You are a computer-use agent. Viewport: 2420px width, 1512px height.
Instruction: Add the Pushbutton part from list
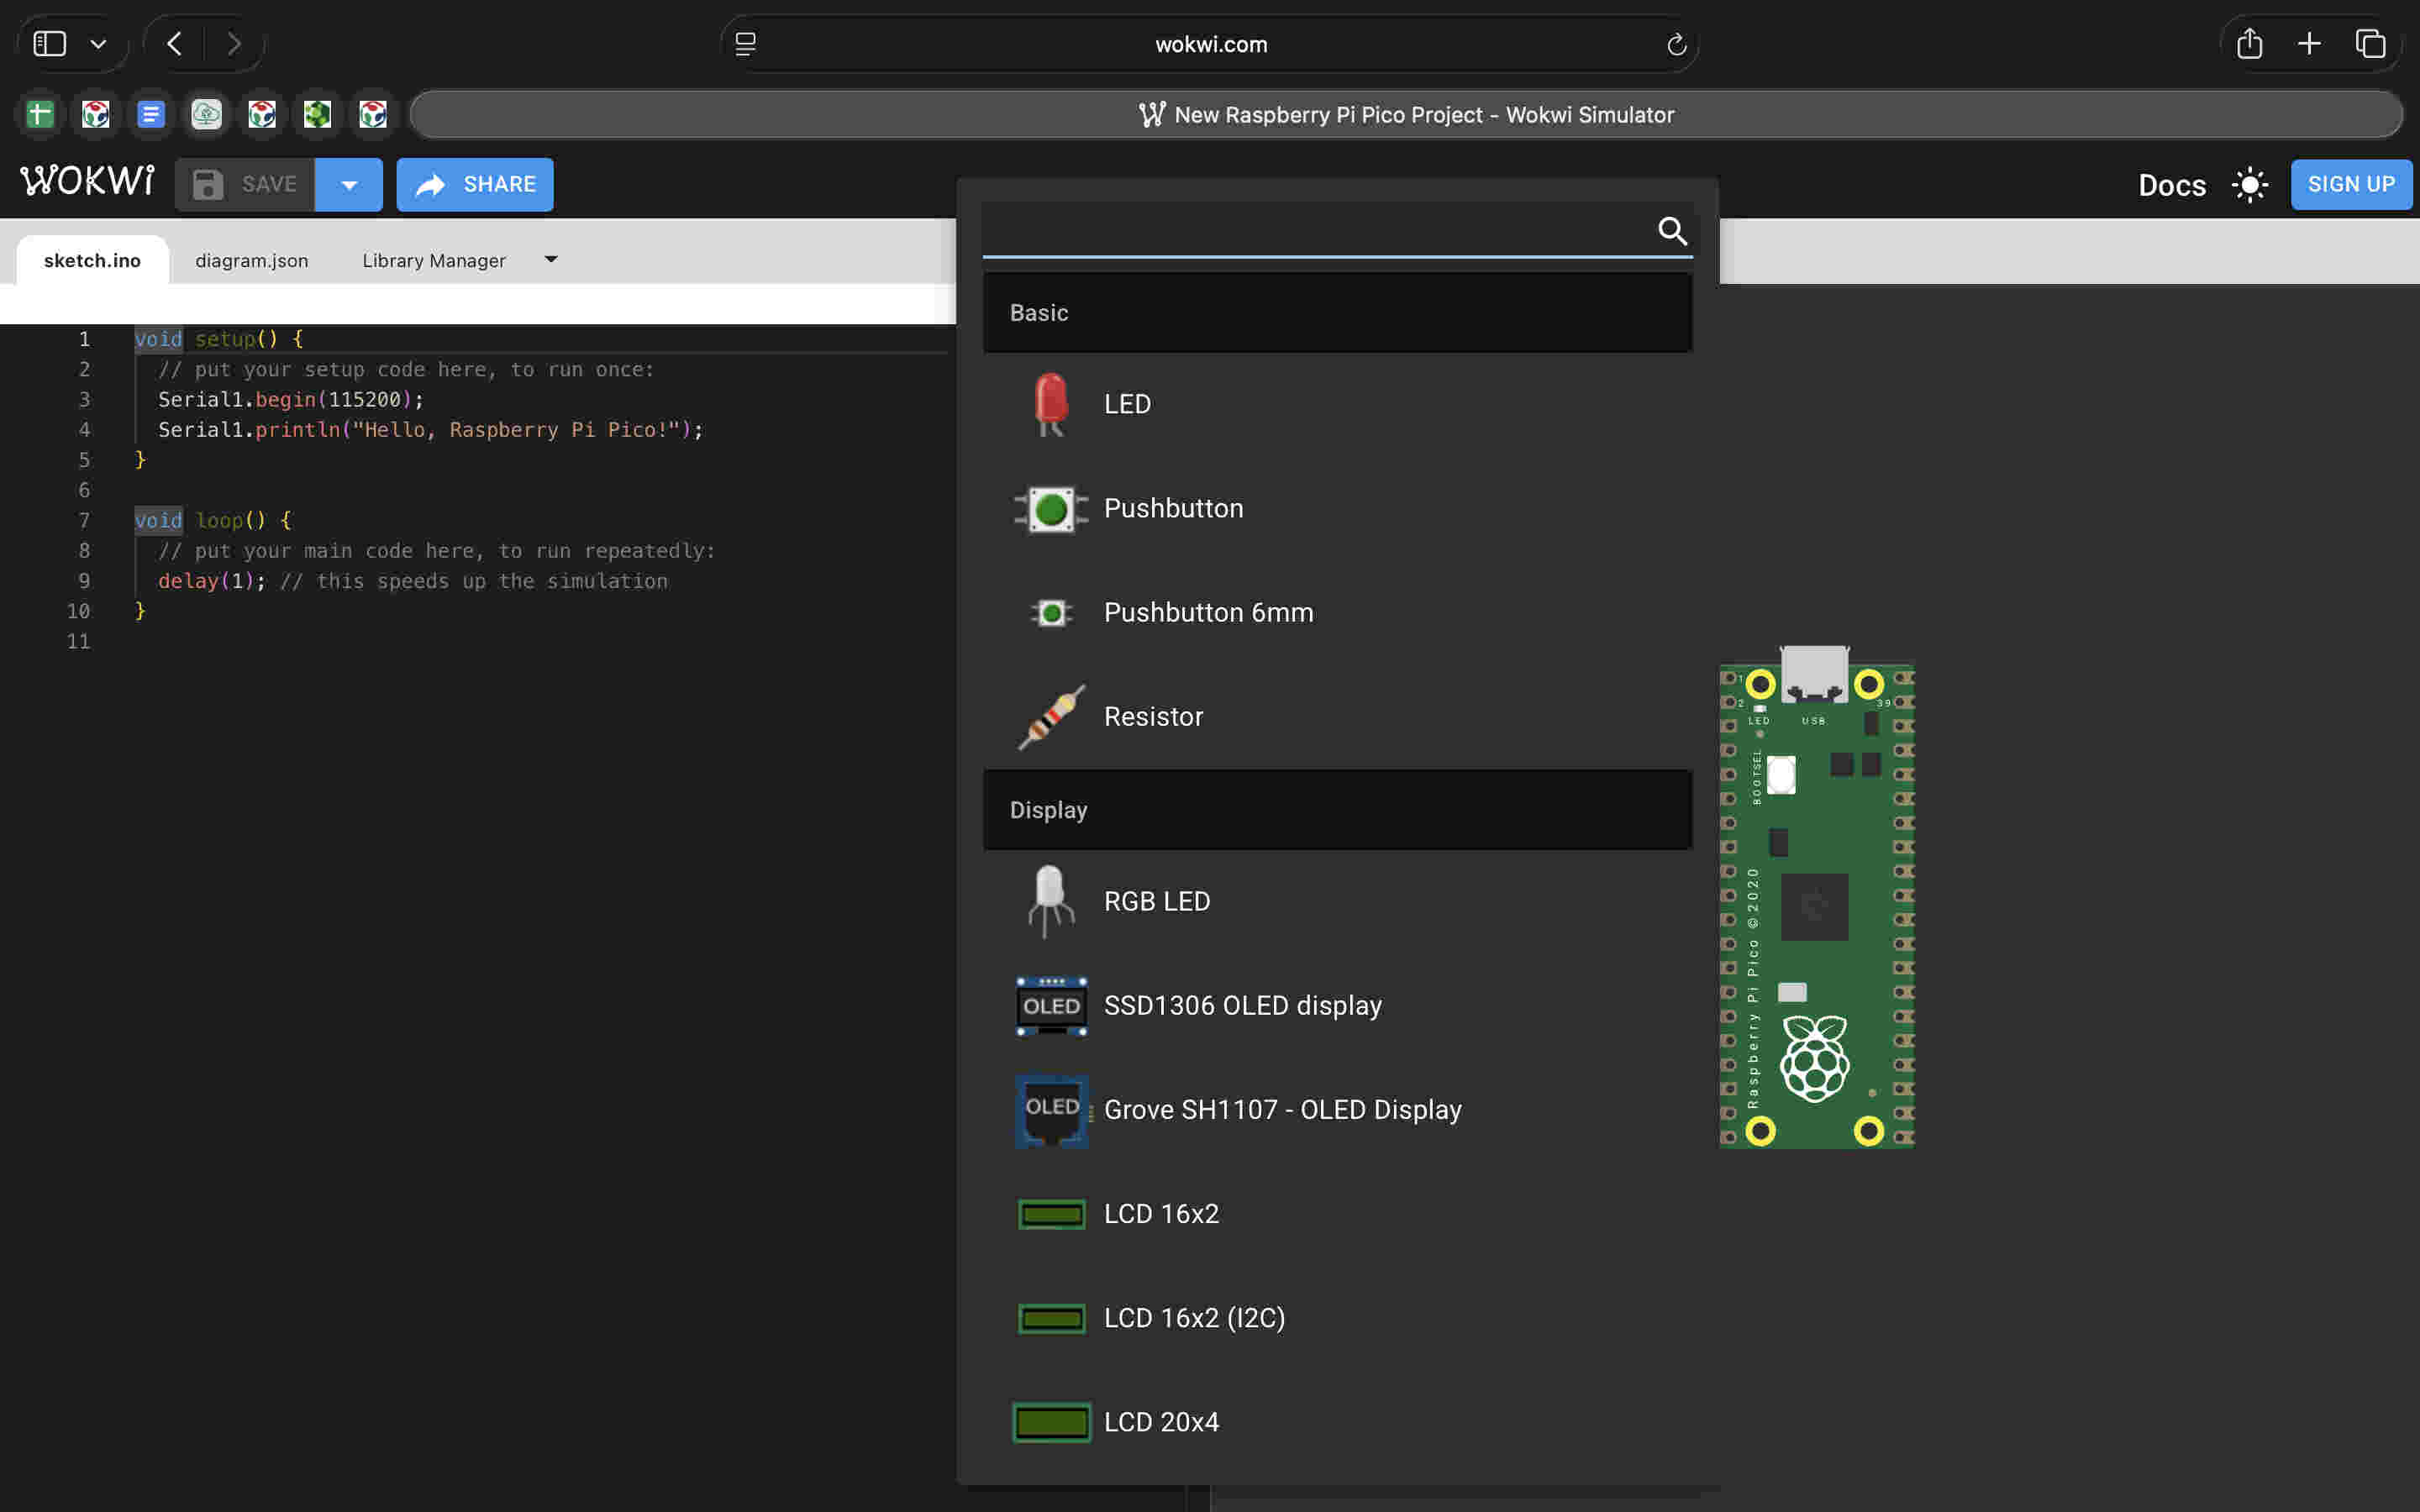coord(1172,508)
